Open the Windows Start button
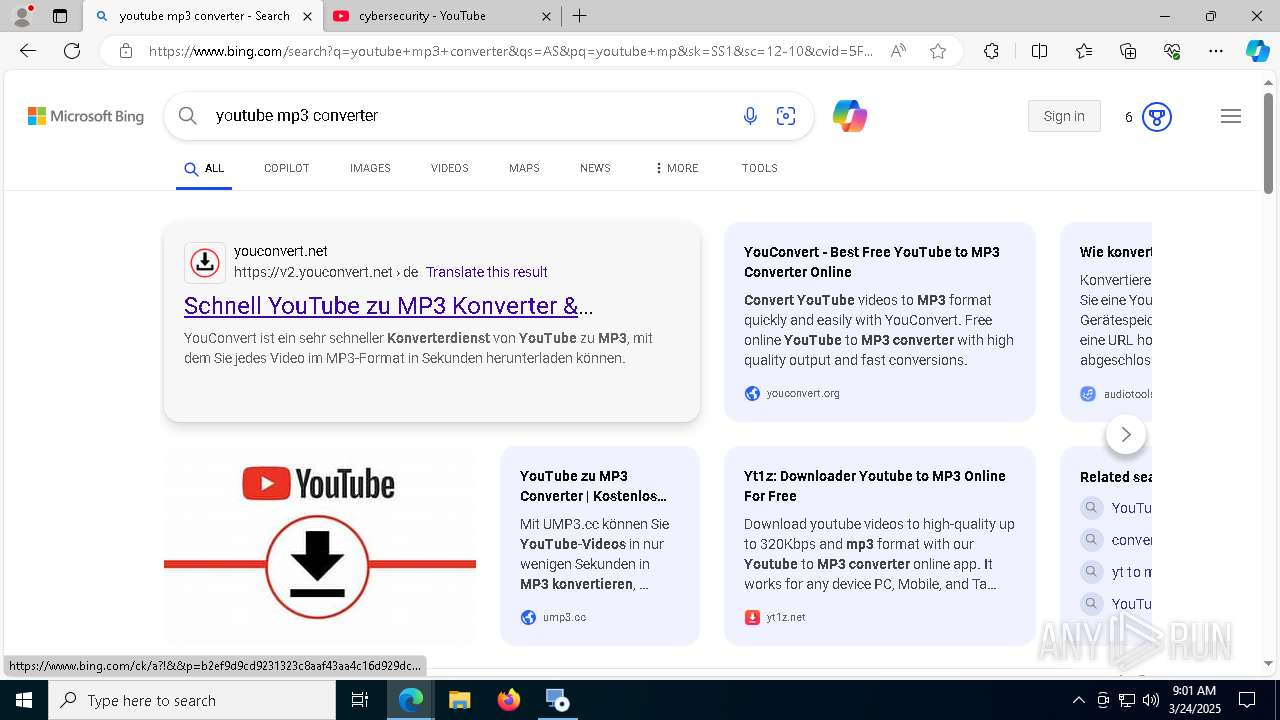Viewport: 1280px width, 720px height. click(x=24, y=700)
